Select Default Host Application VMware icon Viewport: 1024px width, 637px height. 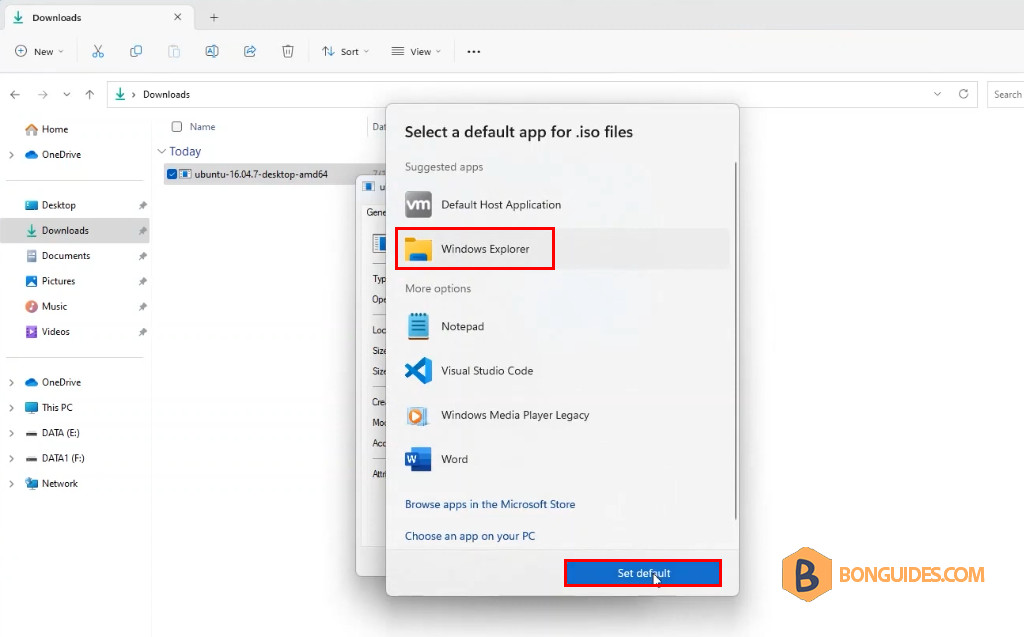coord(418,204)
